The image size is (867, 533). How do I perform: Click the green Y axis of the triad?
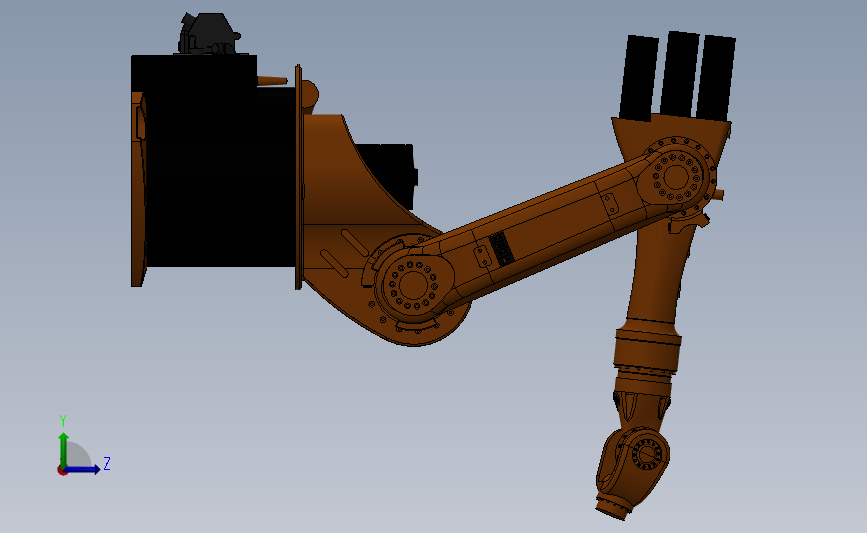click(x=64, y=449)
